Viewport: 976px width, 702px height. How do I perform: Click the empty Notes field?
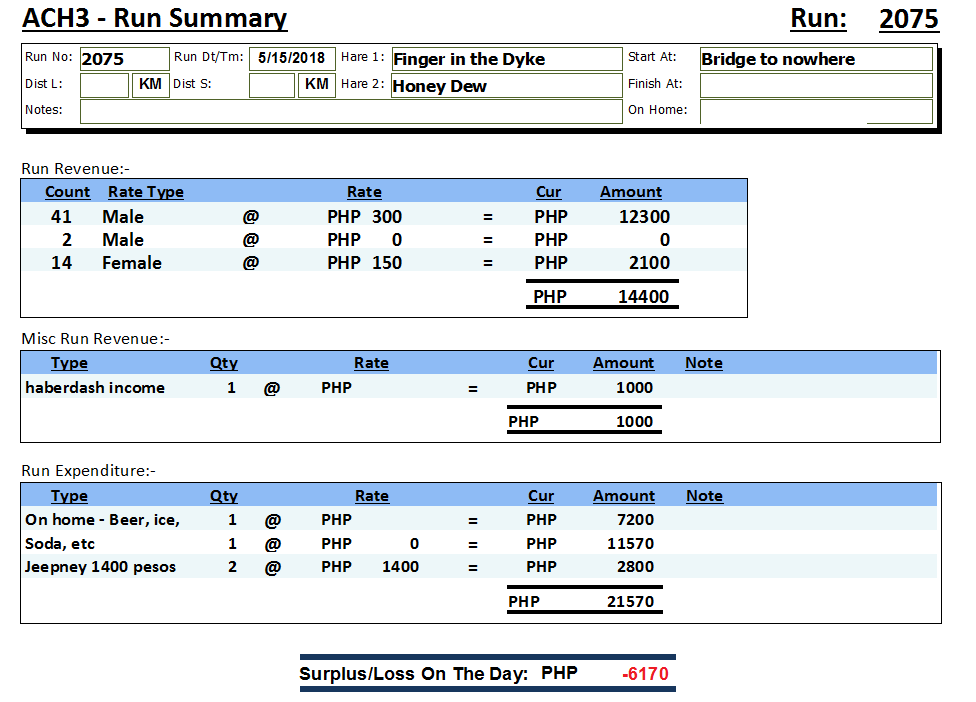pyautogui.click(x=350, y=111)
